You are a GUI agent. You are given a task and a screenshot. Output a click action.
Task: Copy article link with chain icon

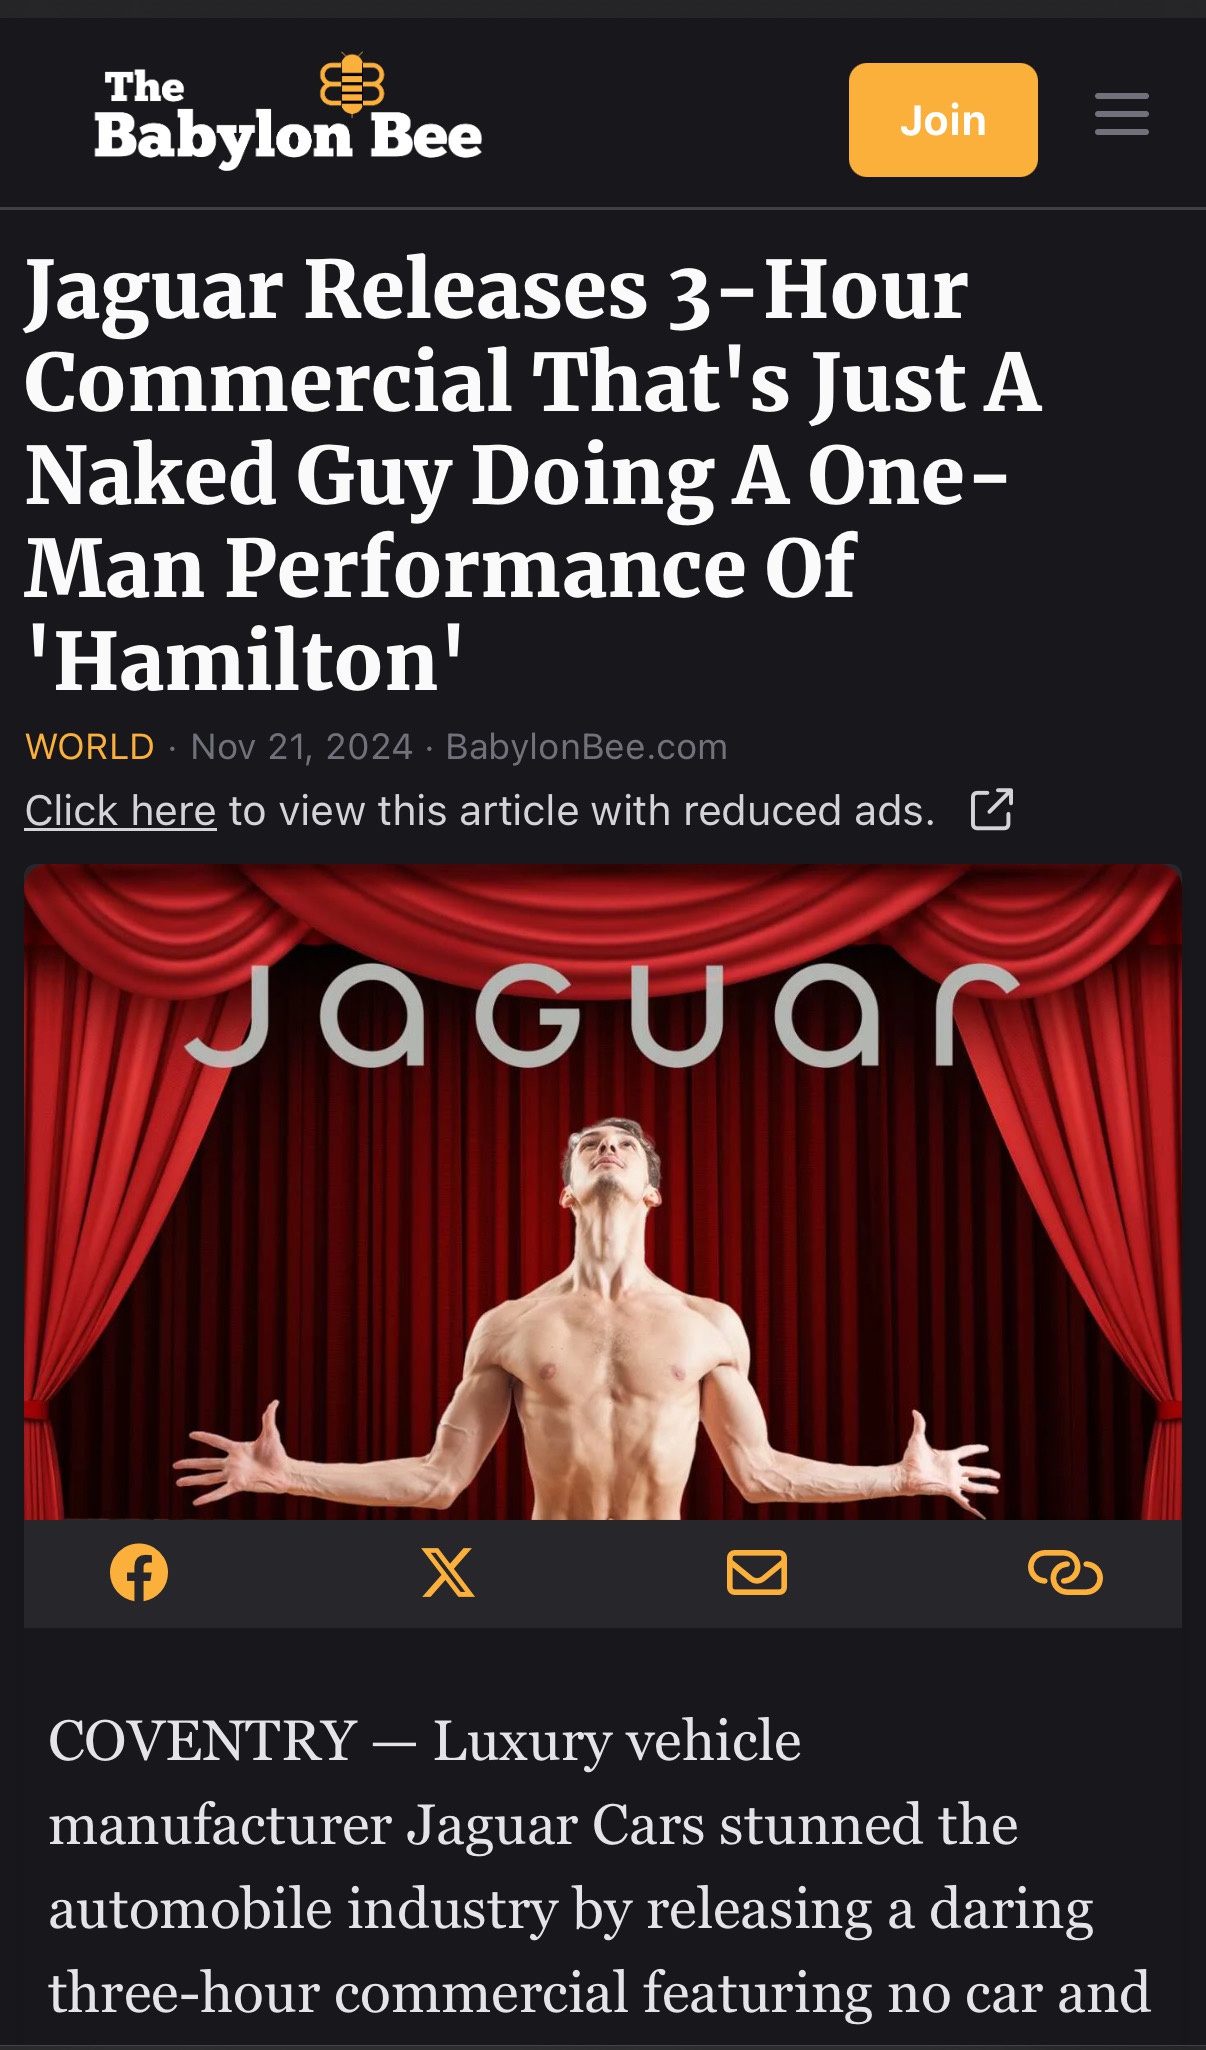click(x=1065, y=1573)
